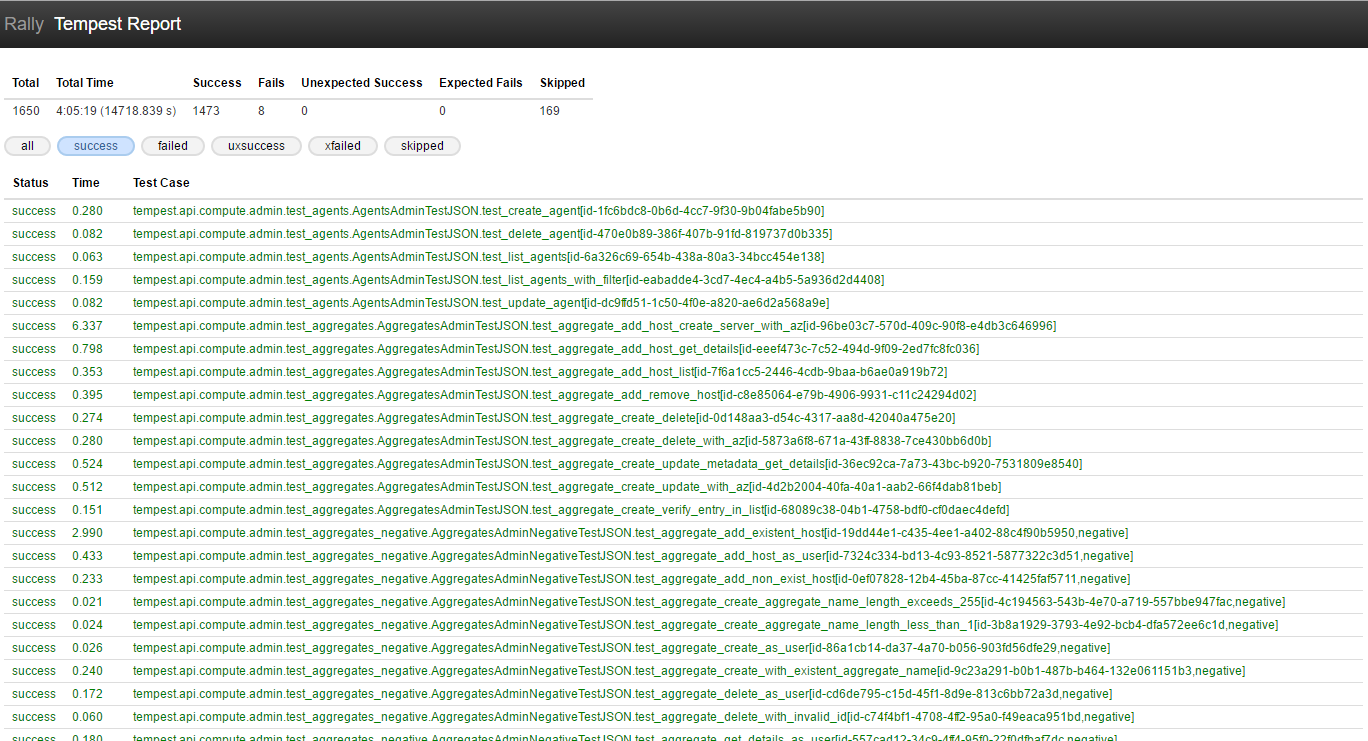The height and width of the screenshot is (741, 1368).
Task: Open test_aggregate_add_non_exist_host row
Action: coord(683,579)
